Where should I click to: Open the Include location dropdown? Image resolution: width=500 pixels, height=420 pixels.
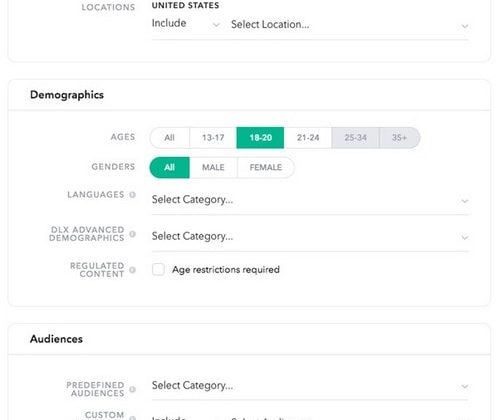point(186,24)
